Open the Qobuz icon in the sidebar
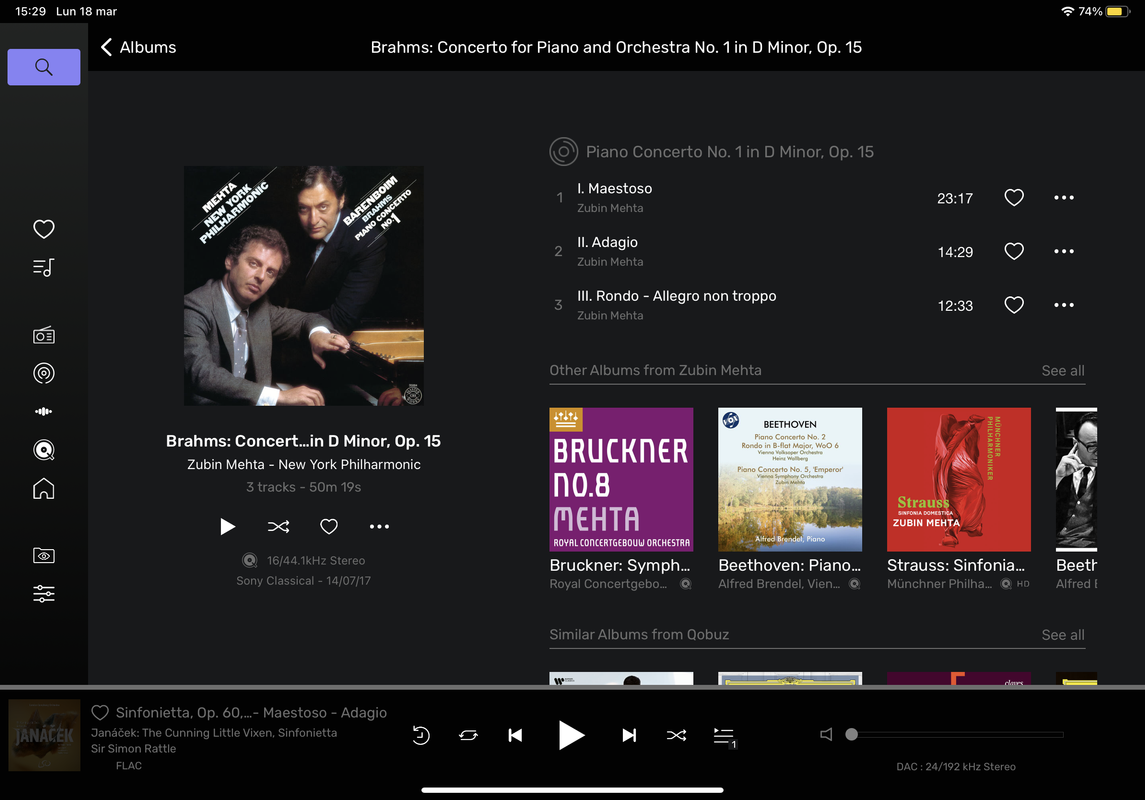1145x800 pixels. (44, 450)
